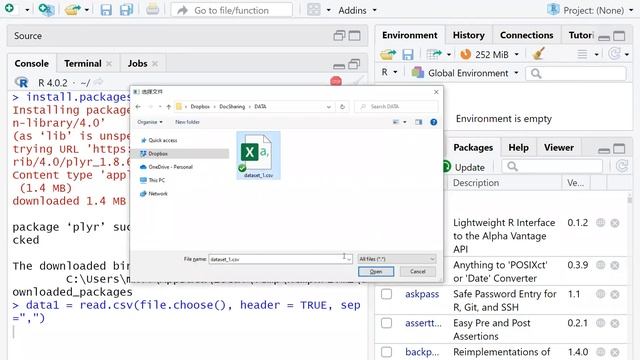The image size is (640, 360).
Task: Click the Environment search field
Action: pyautogui.click(x=576, y=73)
